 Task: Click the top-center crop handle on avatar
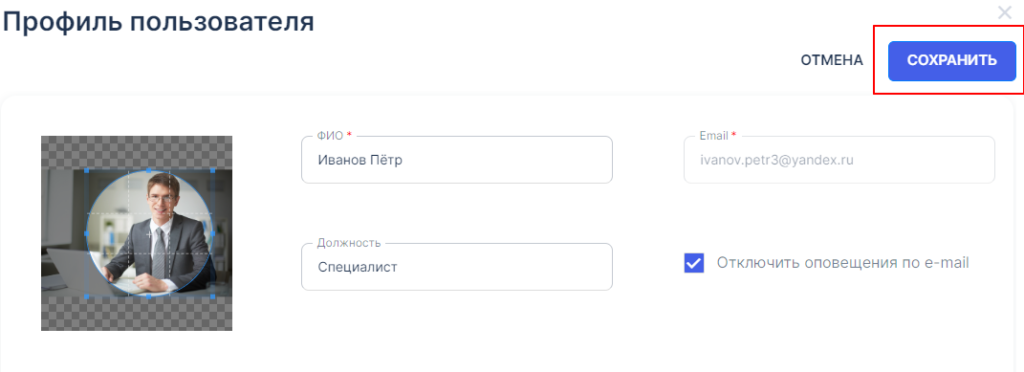click(149, 170)
